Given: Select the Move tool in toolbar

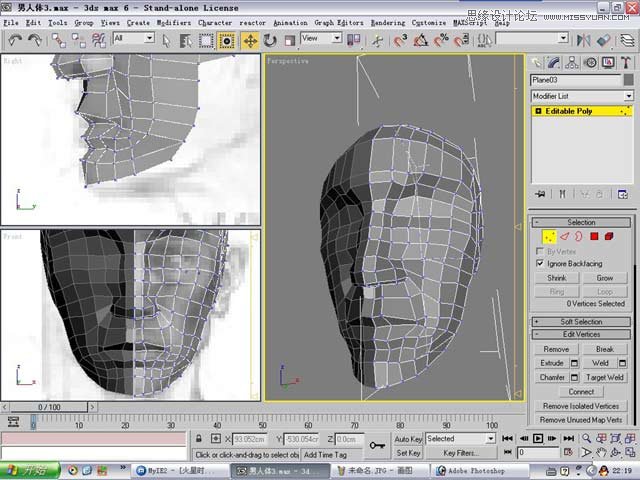Looking at the screenshot, I should coord(250,40).
